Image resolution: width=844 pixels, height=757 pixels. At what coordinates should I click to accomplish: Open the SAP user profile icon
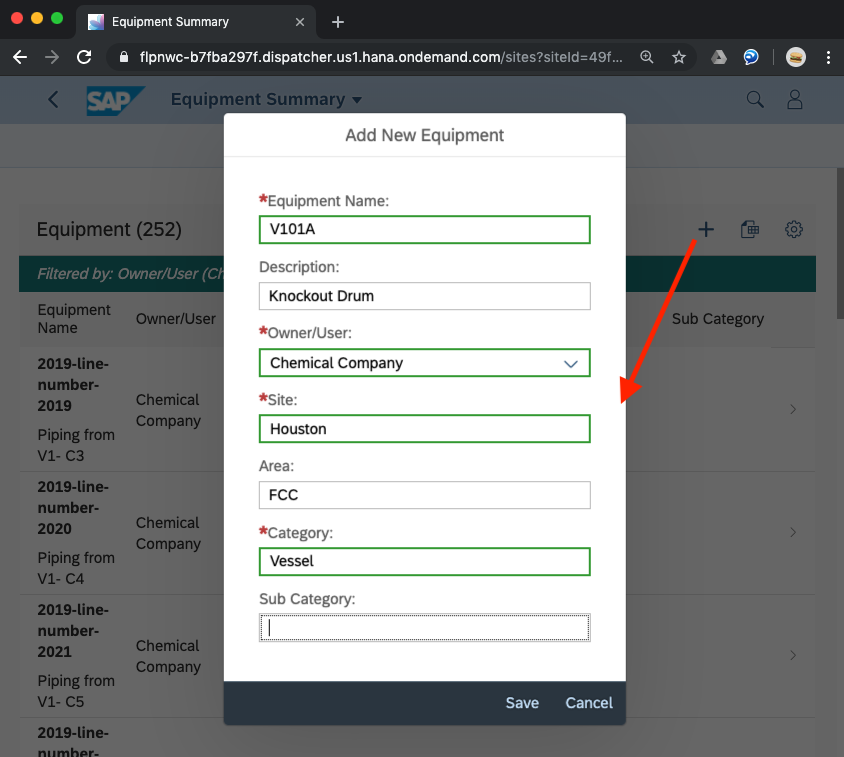coord(794,99)
